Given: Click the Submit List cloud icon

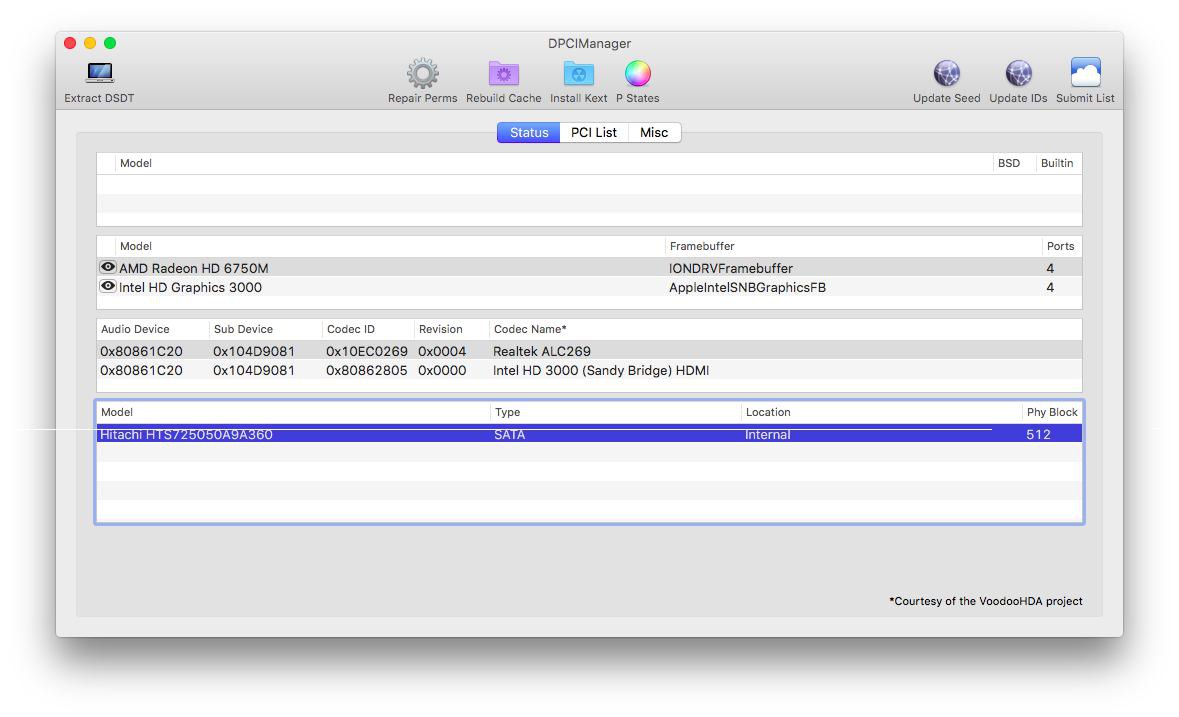Looking at the screenshot, I should pyautogui.click(x=1086, y=73).
